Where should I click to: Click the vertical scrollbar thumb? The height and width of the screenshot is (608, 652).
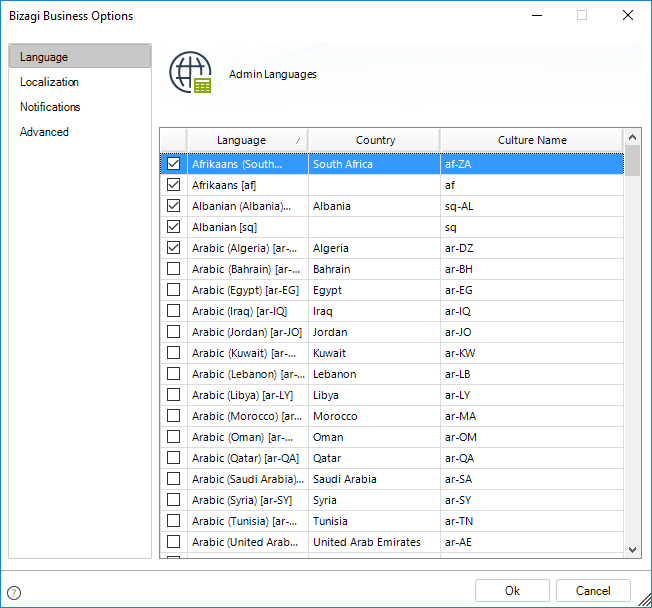(632, 161)
